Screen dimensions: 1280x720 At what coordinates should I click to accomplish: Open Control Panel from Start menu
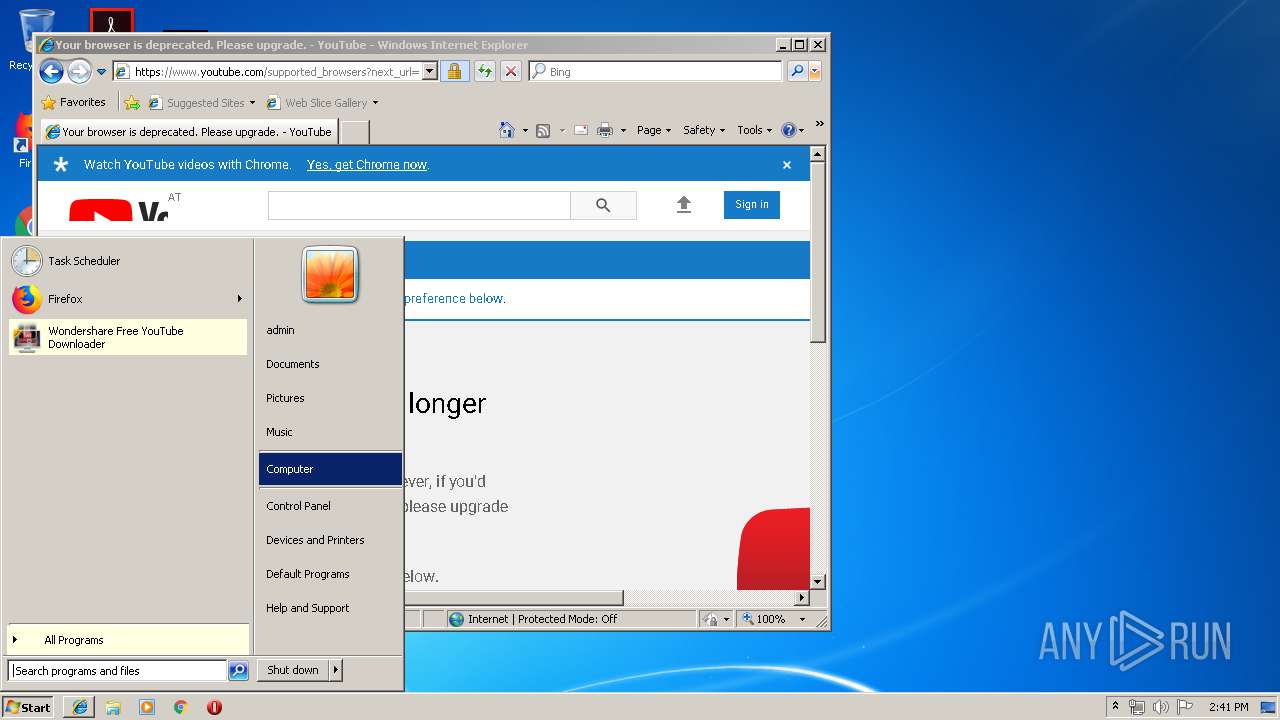click(x=330, y=506)
